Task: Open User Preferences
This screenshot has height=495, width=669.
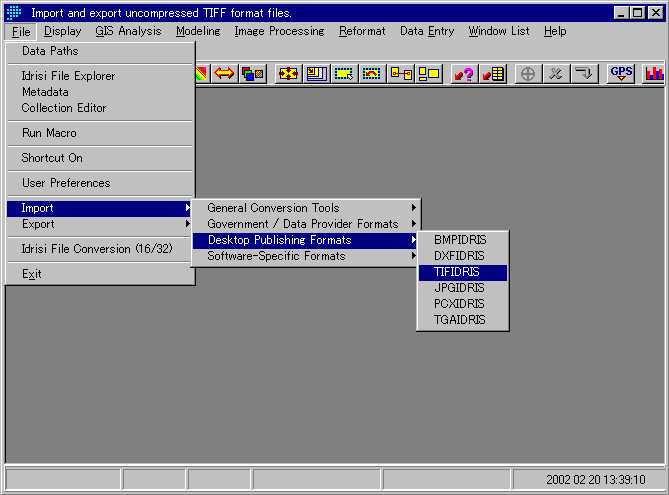Action: click(x=101, y=183)
